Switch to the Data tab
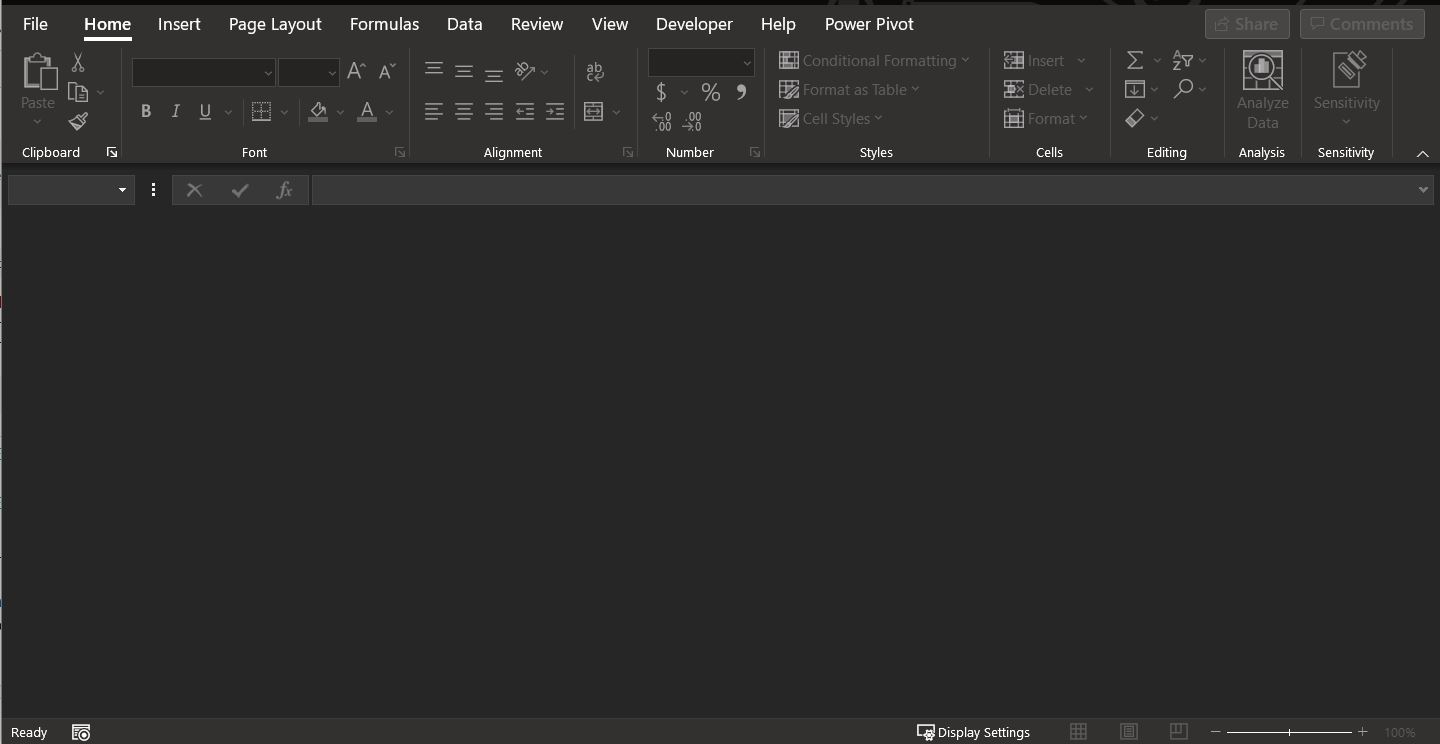 point(464,24)
